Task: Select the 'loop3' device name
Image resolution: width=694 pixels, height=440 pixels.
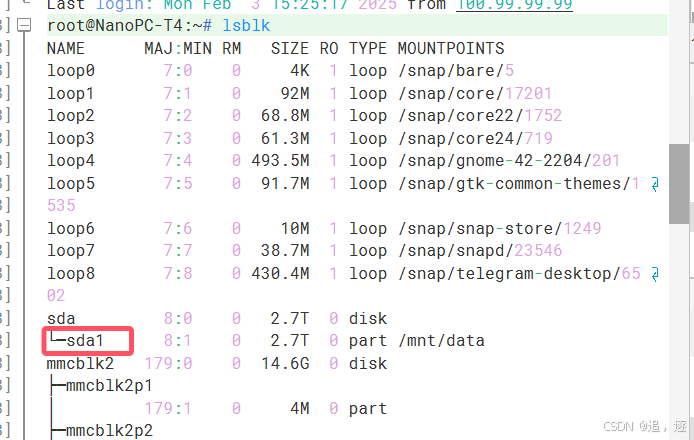Action: pos(71,139)
